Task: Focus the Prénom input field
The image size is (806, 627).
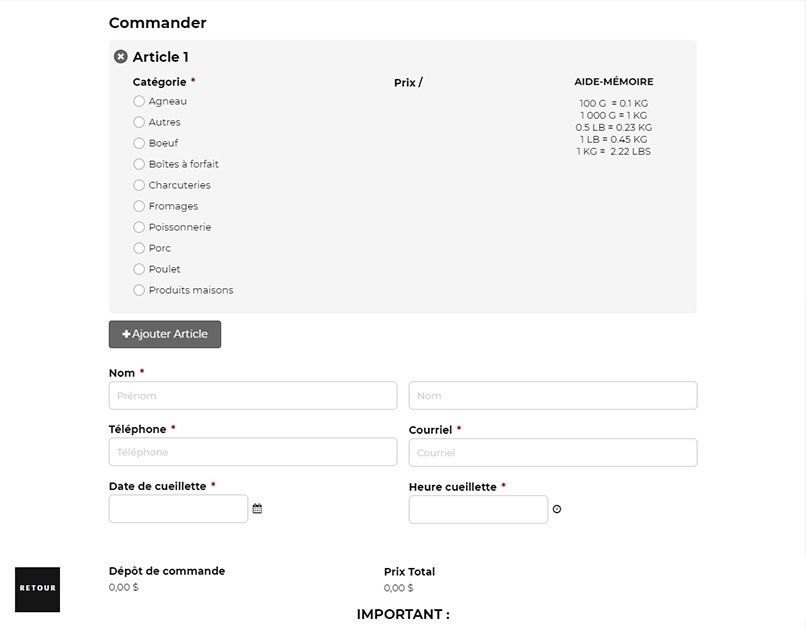Action: [x=253, y=396]
